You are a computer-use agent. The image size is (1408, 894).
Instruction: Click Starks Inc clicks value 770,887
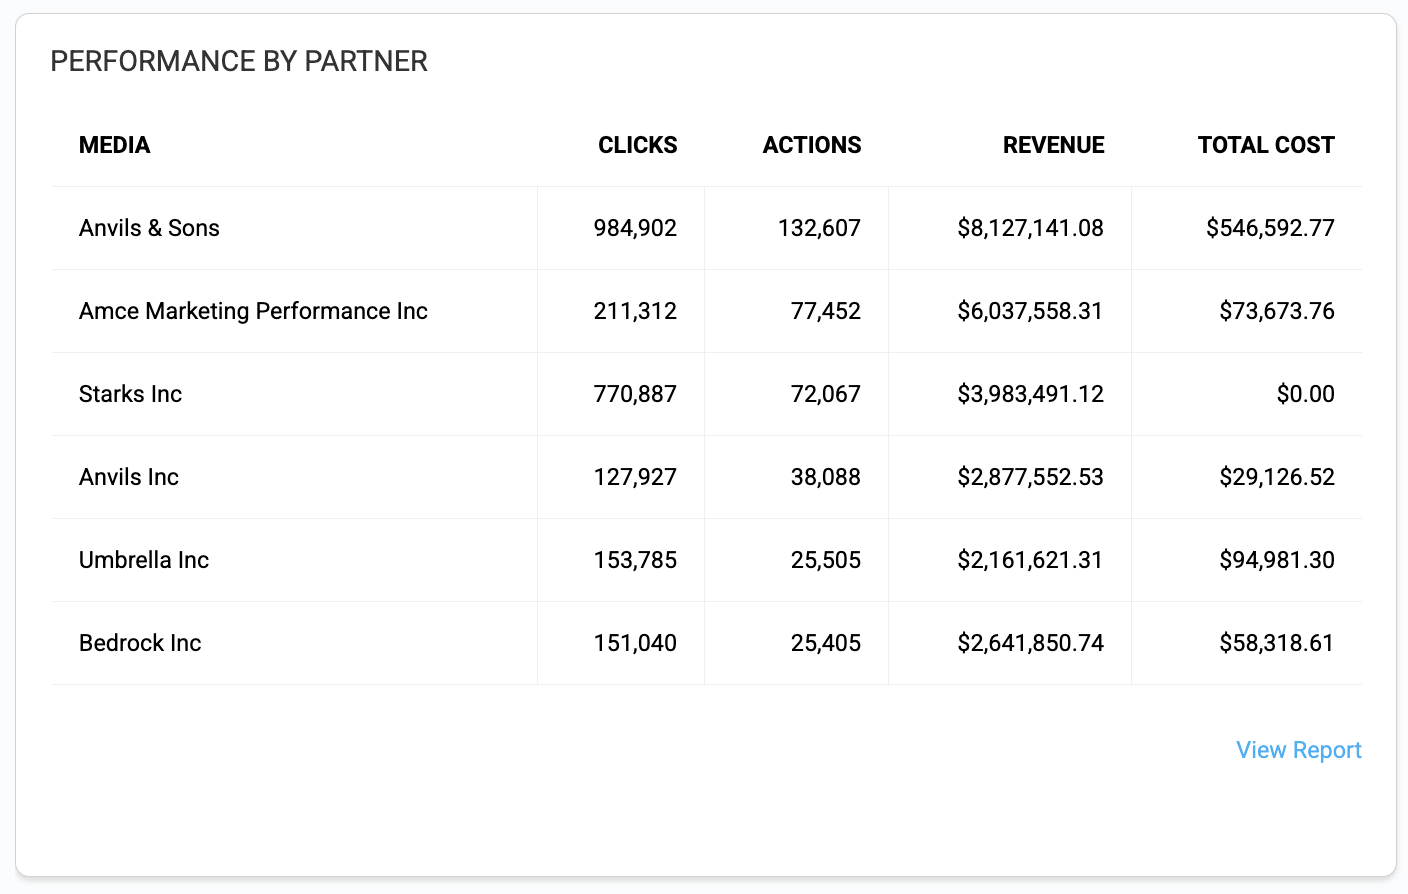(635, 394)
